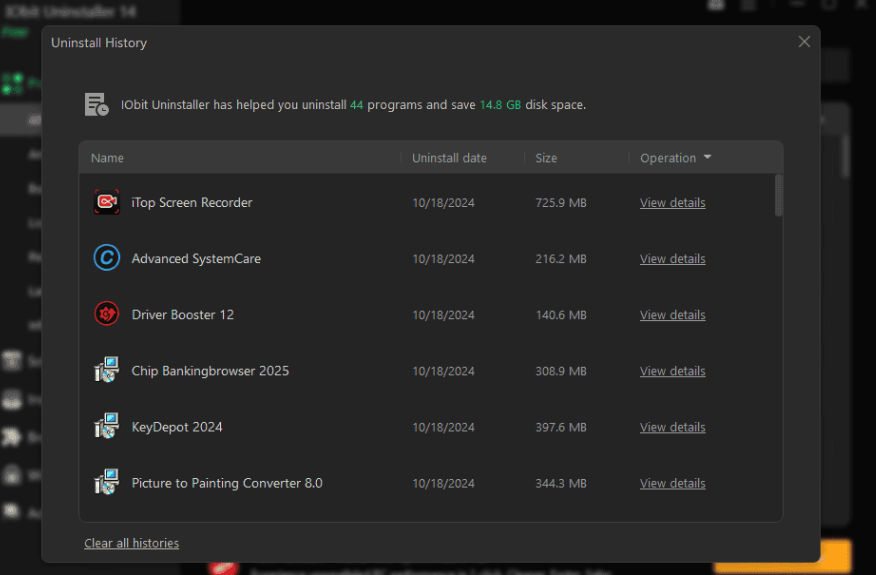The image size is (876, 575).
Task: Sort by the Name column header
Action: point(107,158)
